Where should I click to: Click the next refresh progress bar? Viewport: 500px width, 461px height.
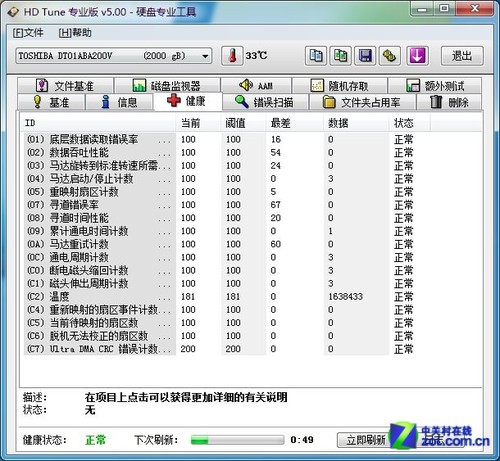click(237, 440)
